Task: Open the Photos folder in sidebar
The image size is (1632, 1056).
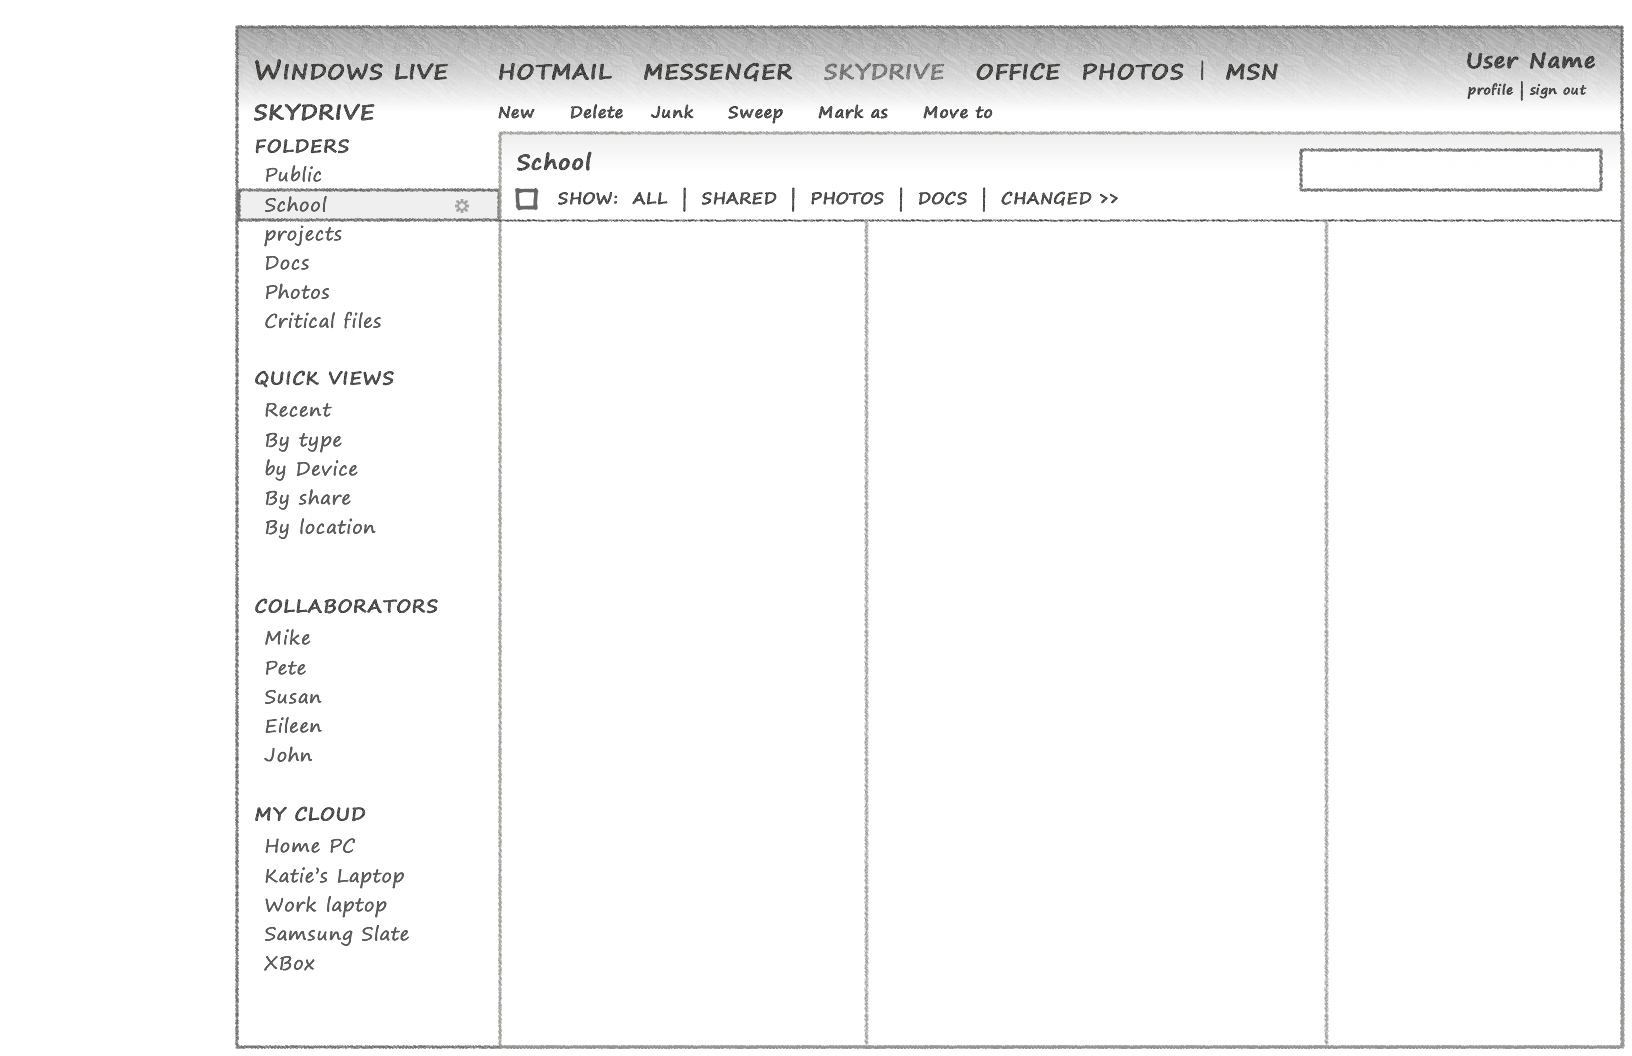Action: coord(297,292)
